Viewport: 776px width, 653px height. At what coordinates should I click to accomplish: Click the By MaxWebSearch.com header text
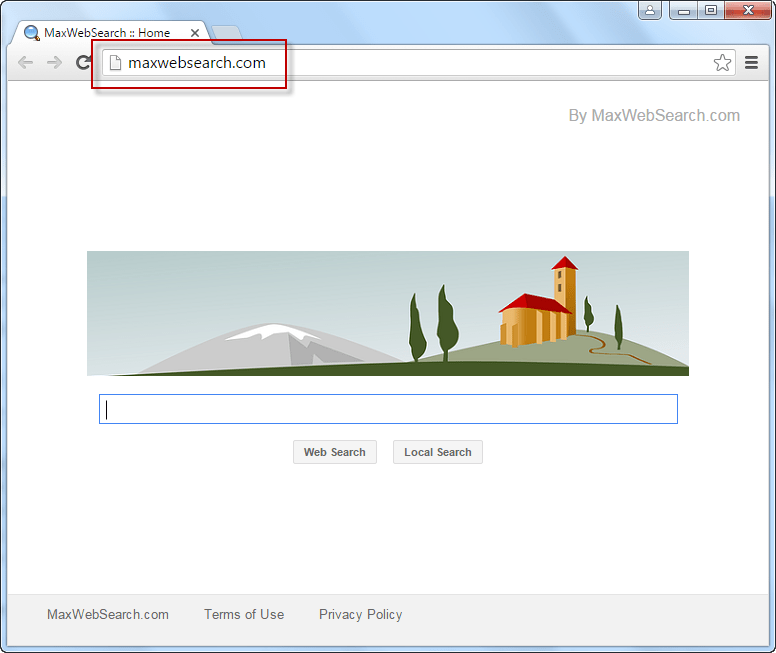[654, 115]
